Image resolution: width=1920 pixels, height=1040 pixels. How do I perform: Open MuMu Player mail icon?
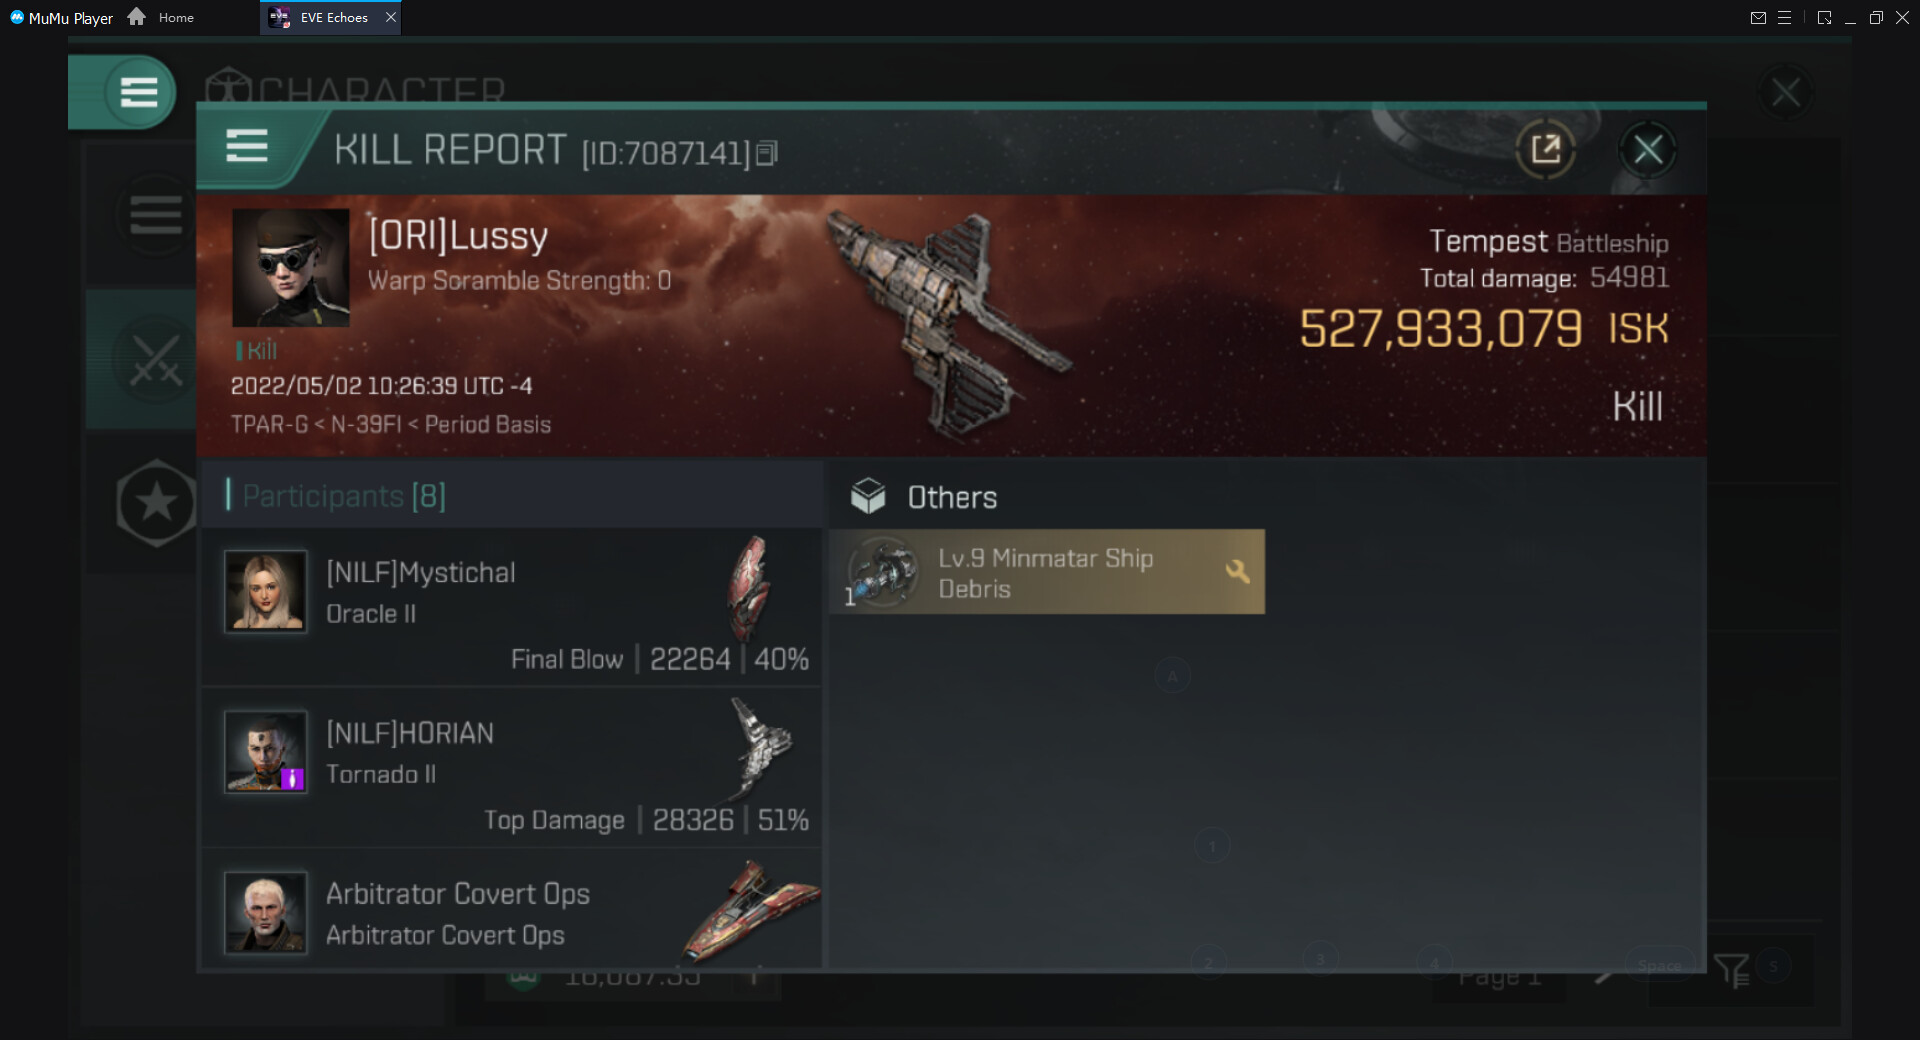pyautogui.click(x=1758, y=18)
